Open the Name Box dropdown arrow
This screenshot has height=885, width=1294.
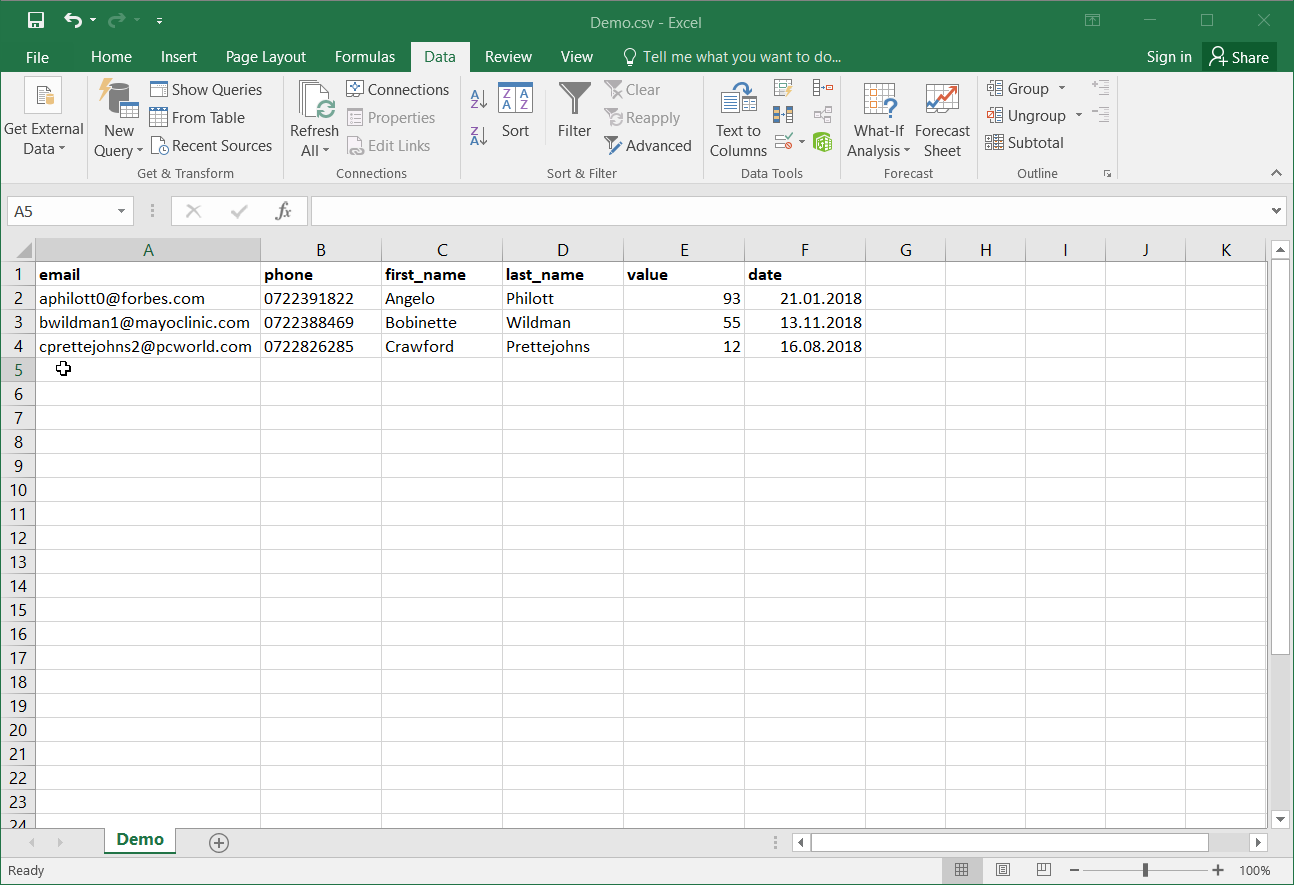tap(122, 211)
